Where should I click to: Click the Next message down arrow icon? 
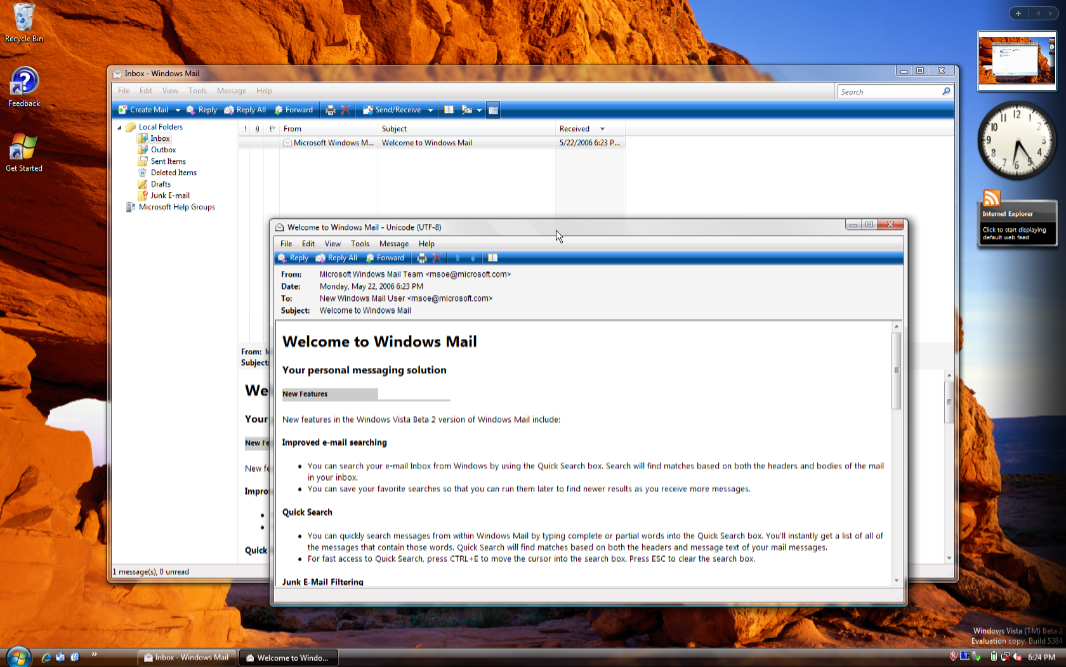(x=472, y=258)
